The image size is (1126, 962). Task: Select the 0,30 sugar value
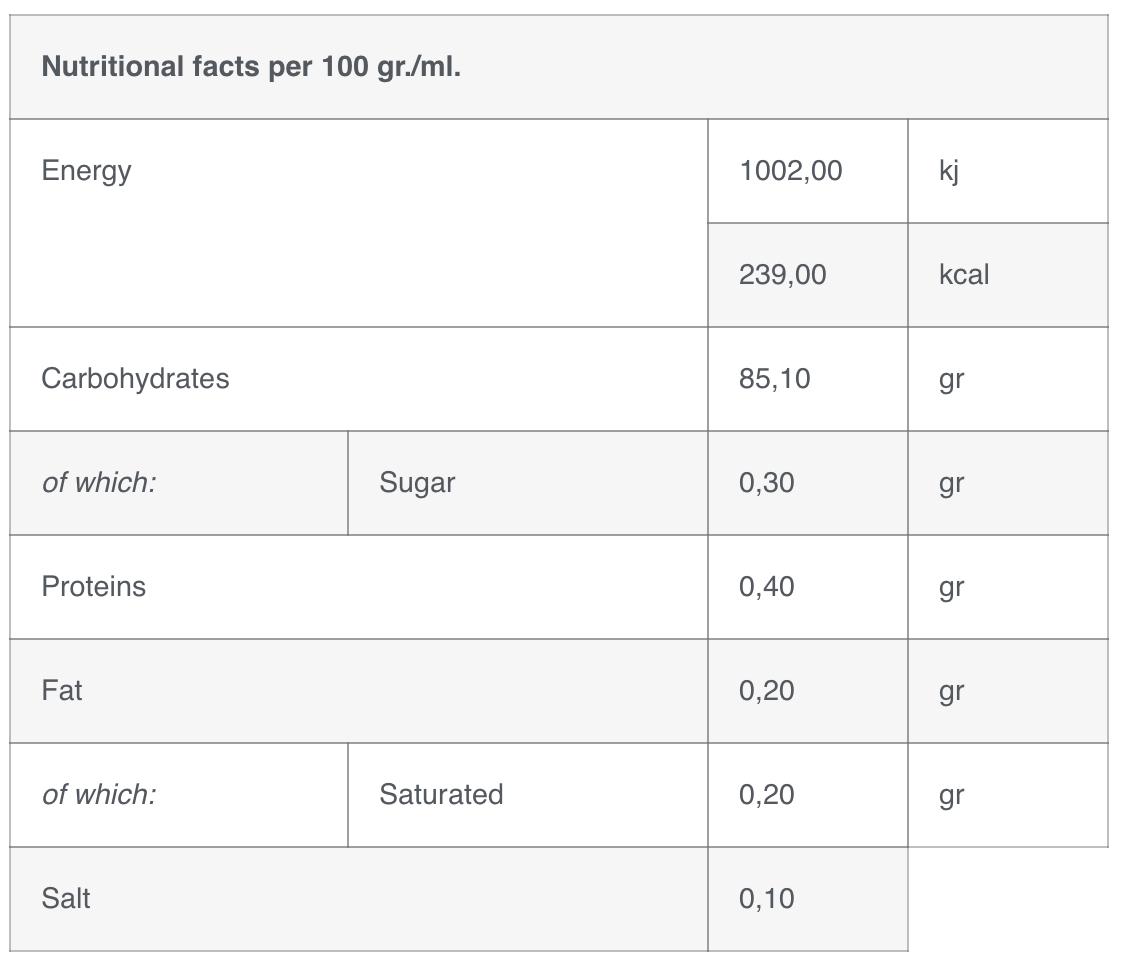click(x=767, y=482)
